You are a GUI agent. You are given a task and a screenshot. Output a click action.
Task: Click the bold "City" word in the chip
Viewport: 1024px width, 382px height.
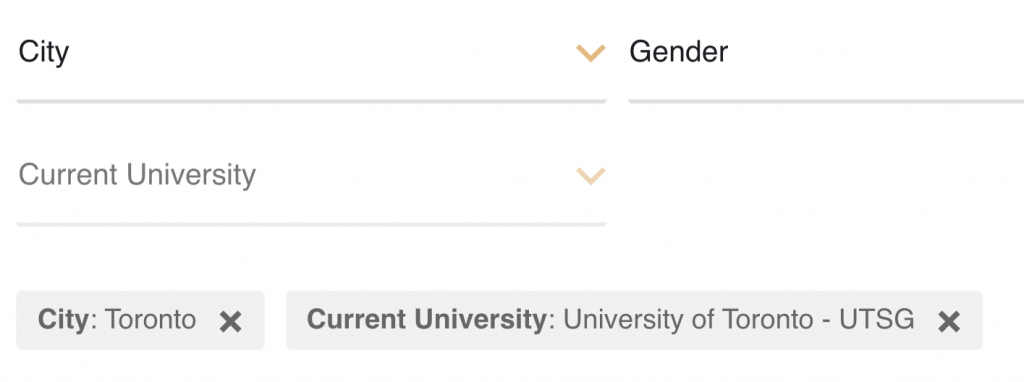(x=63, y=319)
